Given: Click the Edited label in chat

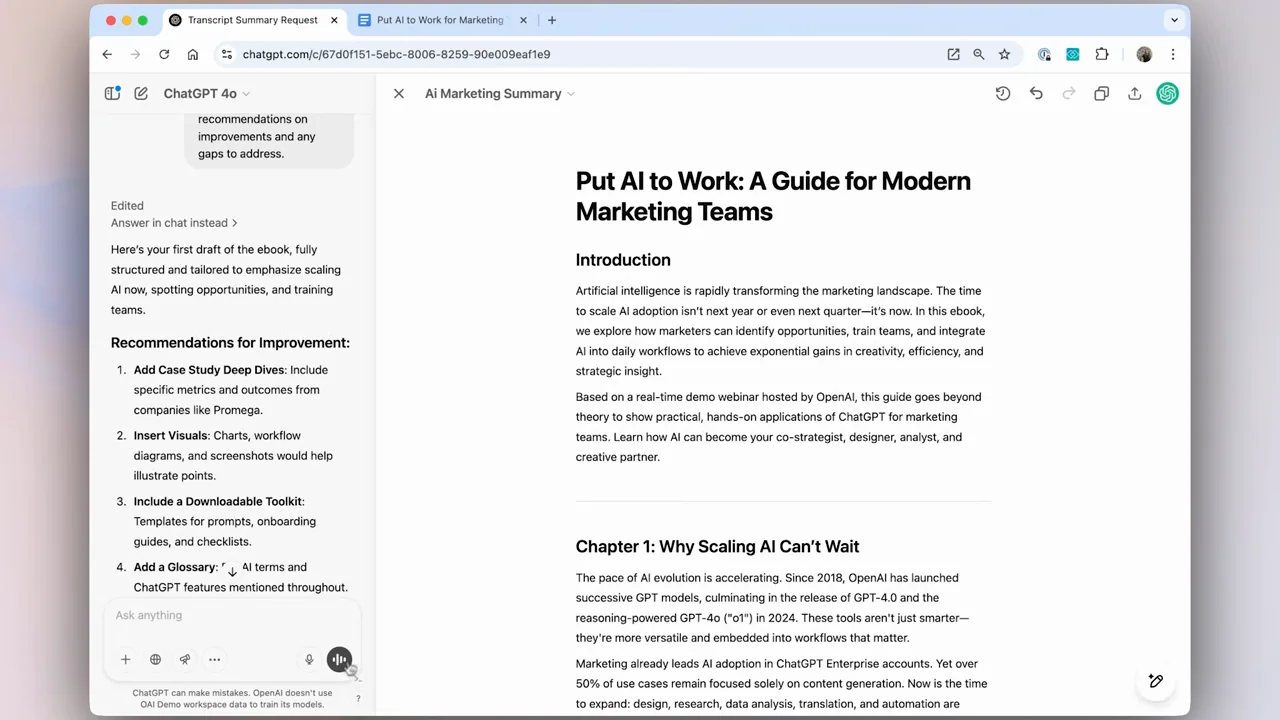Looking at the screenshot, I should (x=127, y=206).
